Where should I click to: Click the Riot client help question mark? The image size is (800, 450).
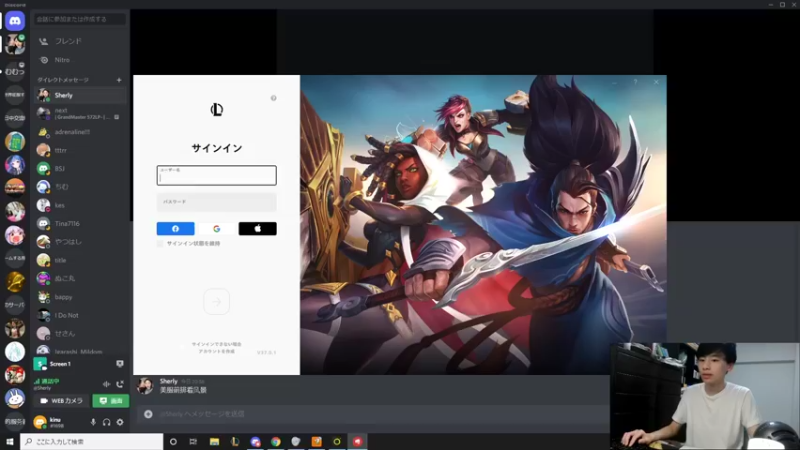pos(635,82)
